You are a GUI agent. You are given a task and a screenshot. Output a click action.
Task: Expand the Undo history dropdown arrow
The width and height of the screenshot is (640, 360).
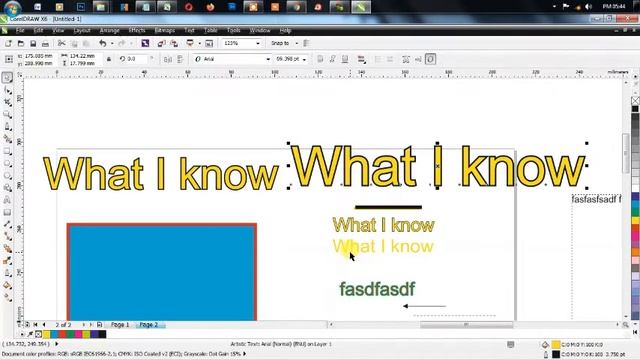pos(112,44)
